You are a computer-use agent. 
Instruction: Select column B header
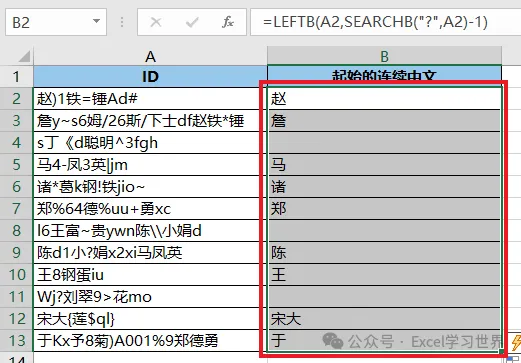tap(384, 56)
